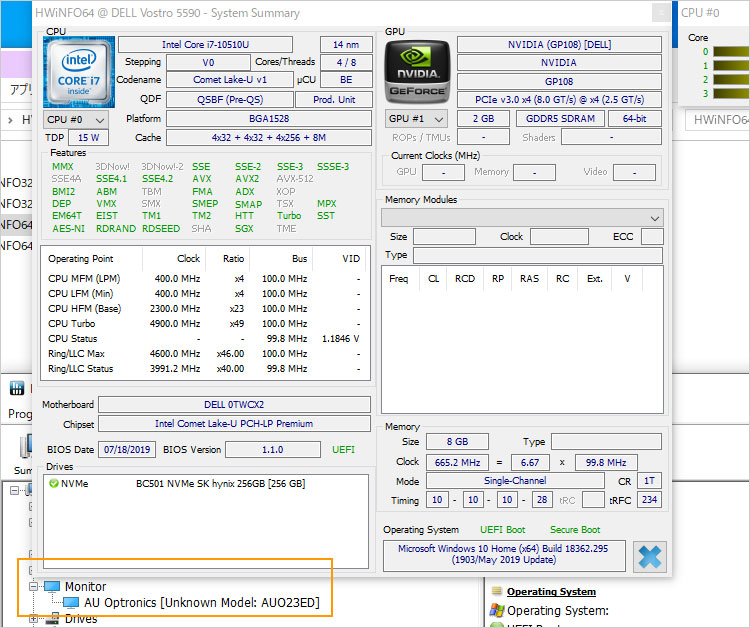Screen dimensions: 750x628
Task: Click the cache 4x32 + 4x32 + 4x256 + 8M field
Action: click(269, 138)
